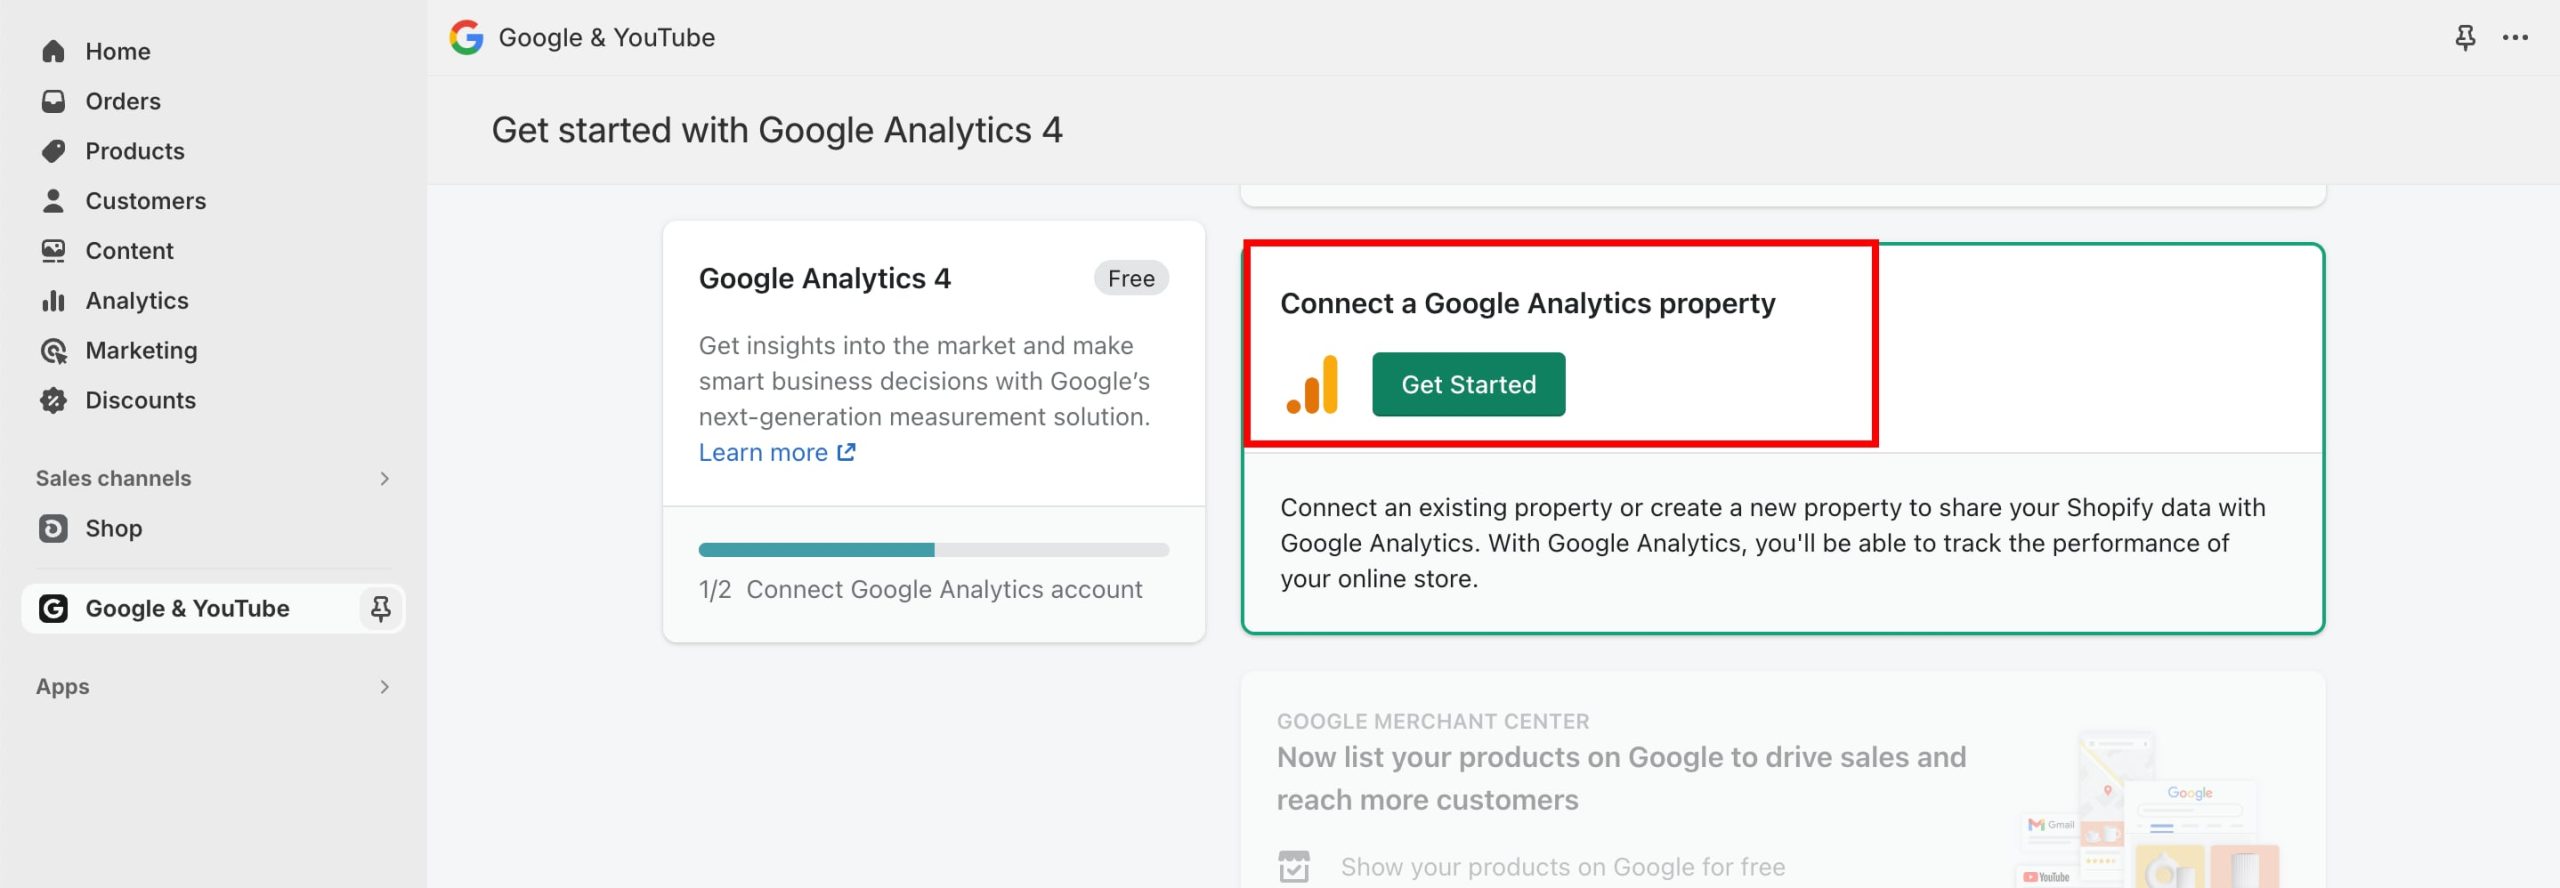Click the Analytics bar chart icon
2560x888 pixels.
pyautogui.click(x=53, y=301)
